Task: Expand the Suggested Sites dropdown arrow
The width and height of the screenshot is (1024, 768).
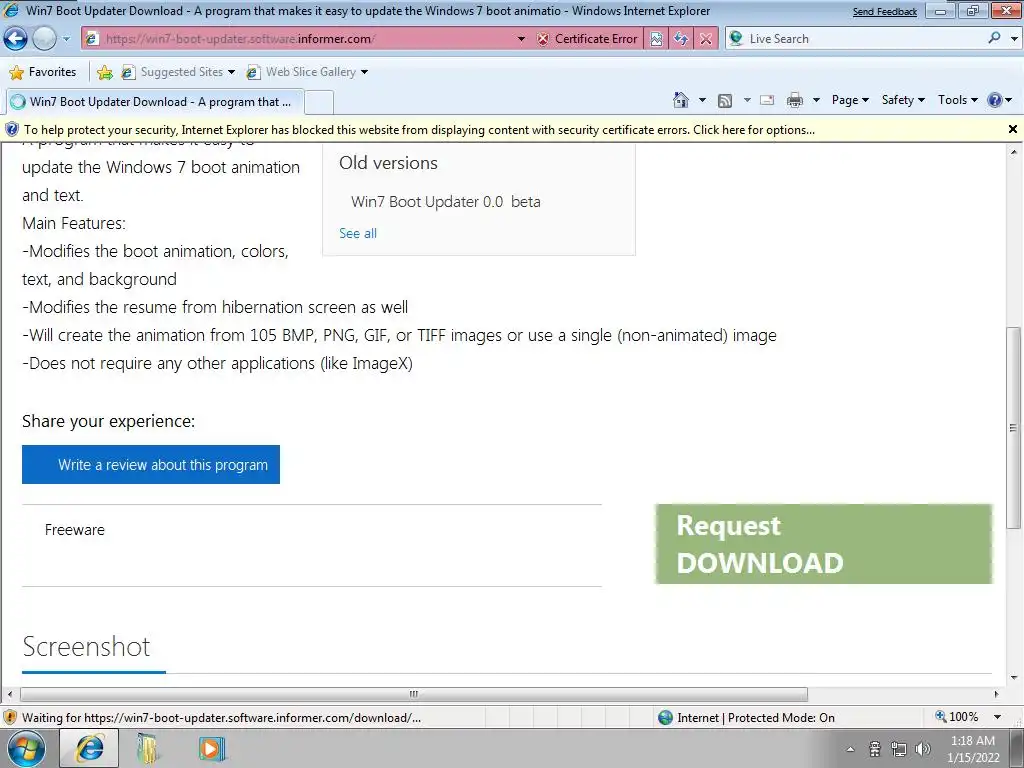Action: point(232,72)
